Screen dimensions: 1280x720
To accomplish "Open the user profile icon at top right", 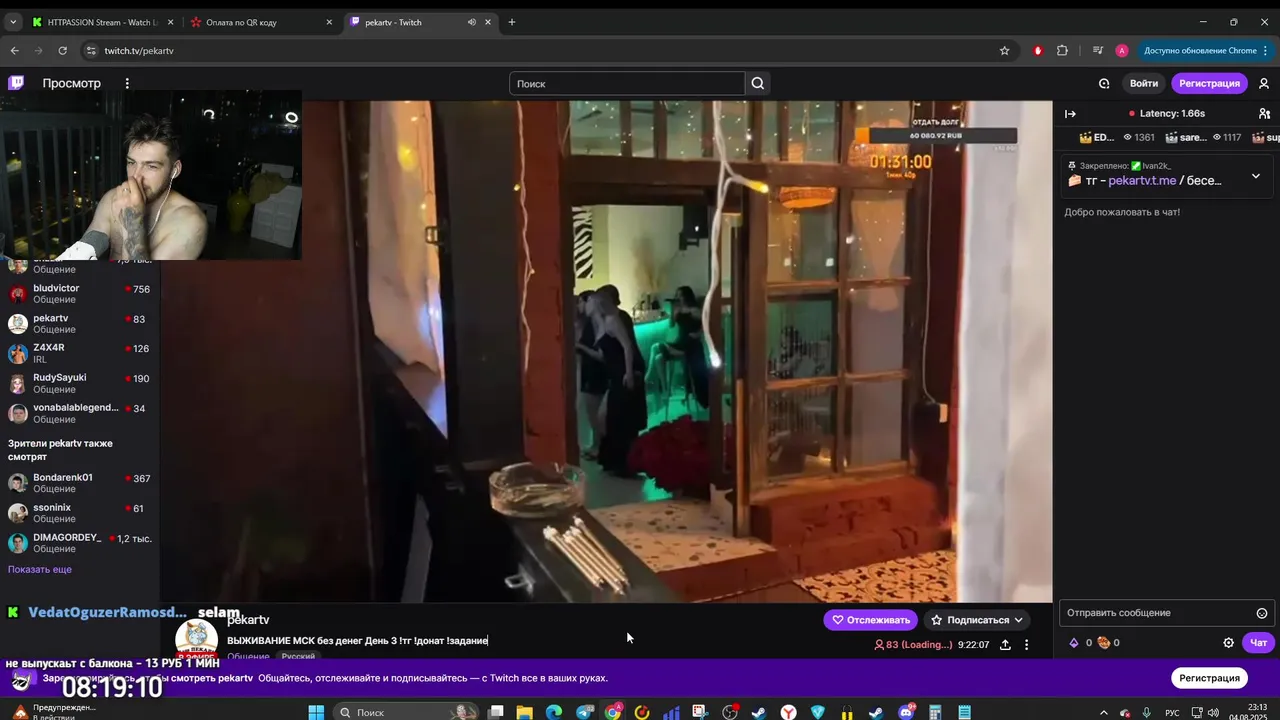I will [1264, 84].
